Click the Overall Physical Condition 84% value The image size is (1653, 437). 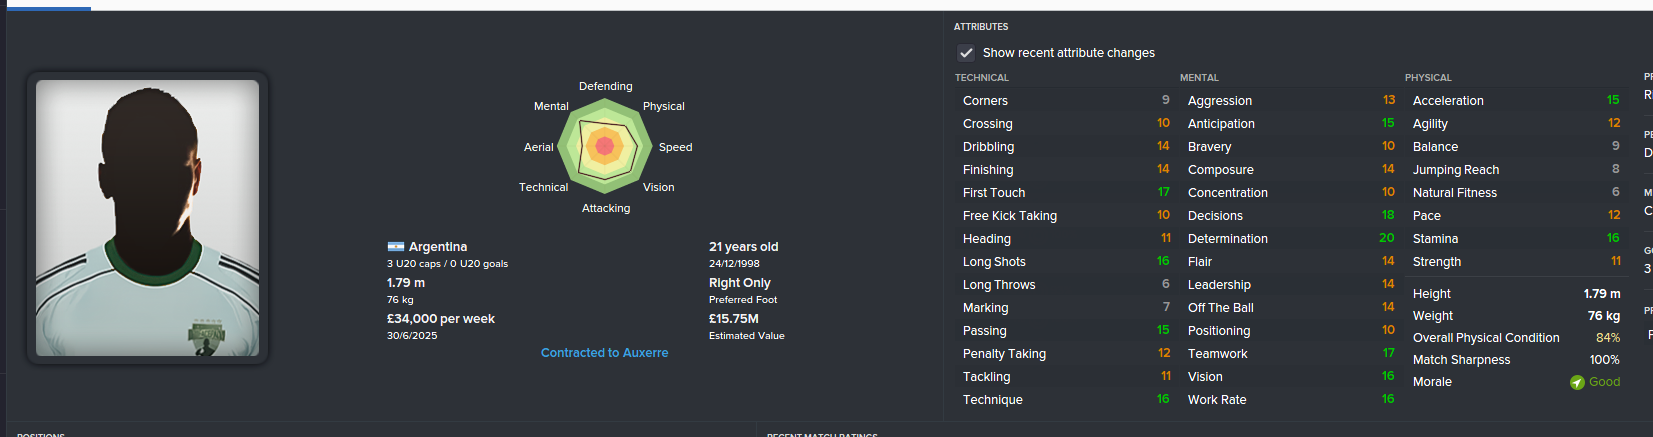coord(1607,338)
